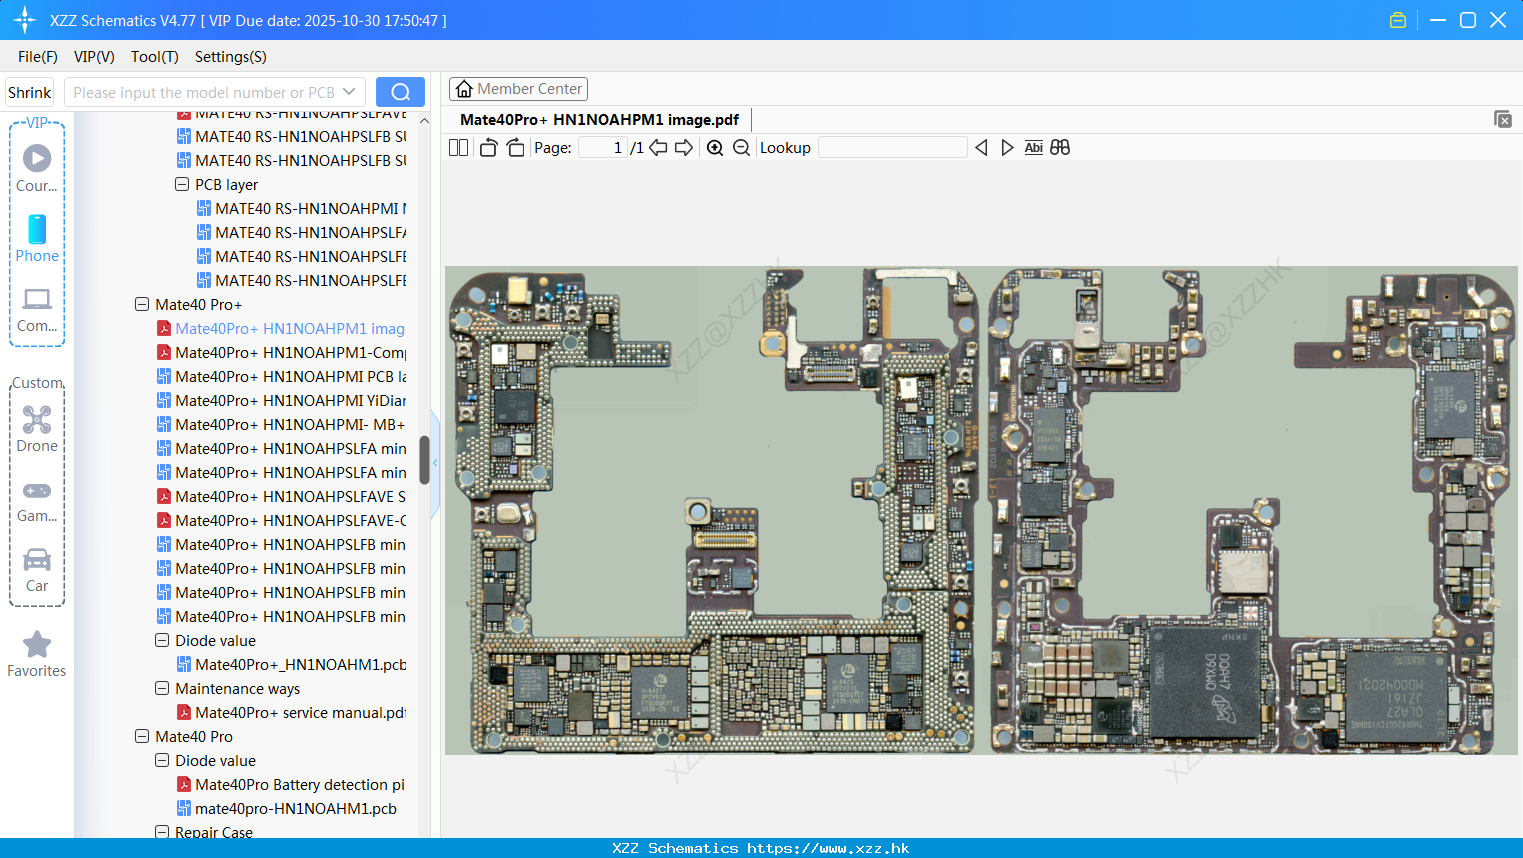Open Mate40Pro+ HN1NOAHPSLFAVE S PDF
Viewport: 1523px width, 858px height.
coord(281,496)
